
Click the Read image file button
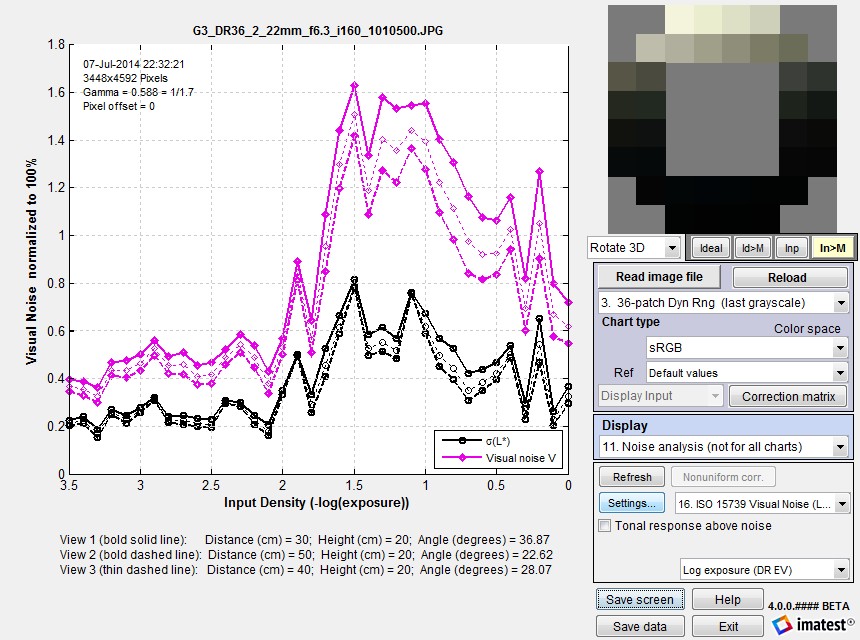pos(659,277)
